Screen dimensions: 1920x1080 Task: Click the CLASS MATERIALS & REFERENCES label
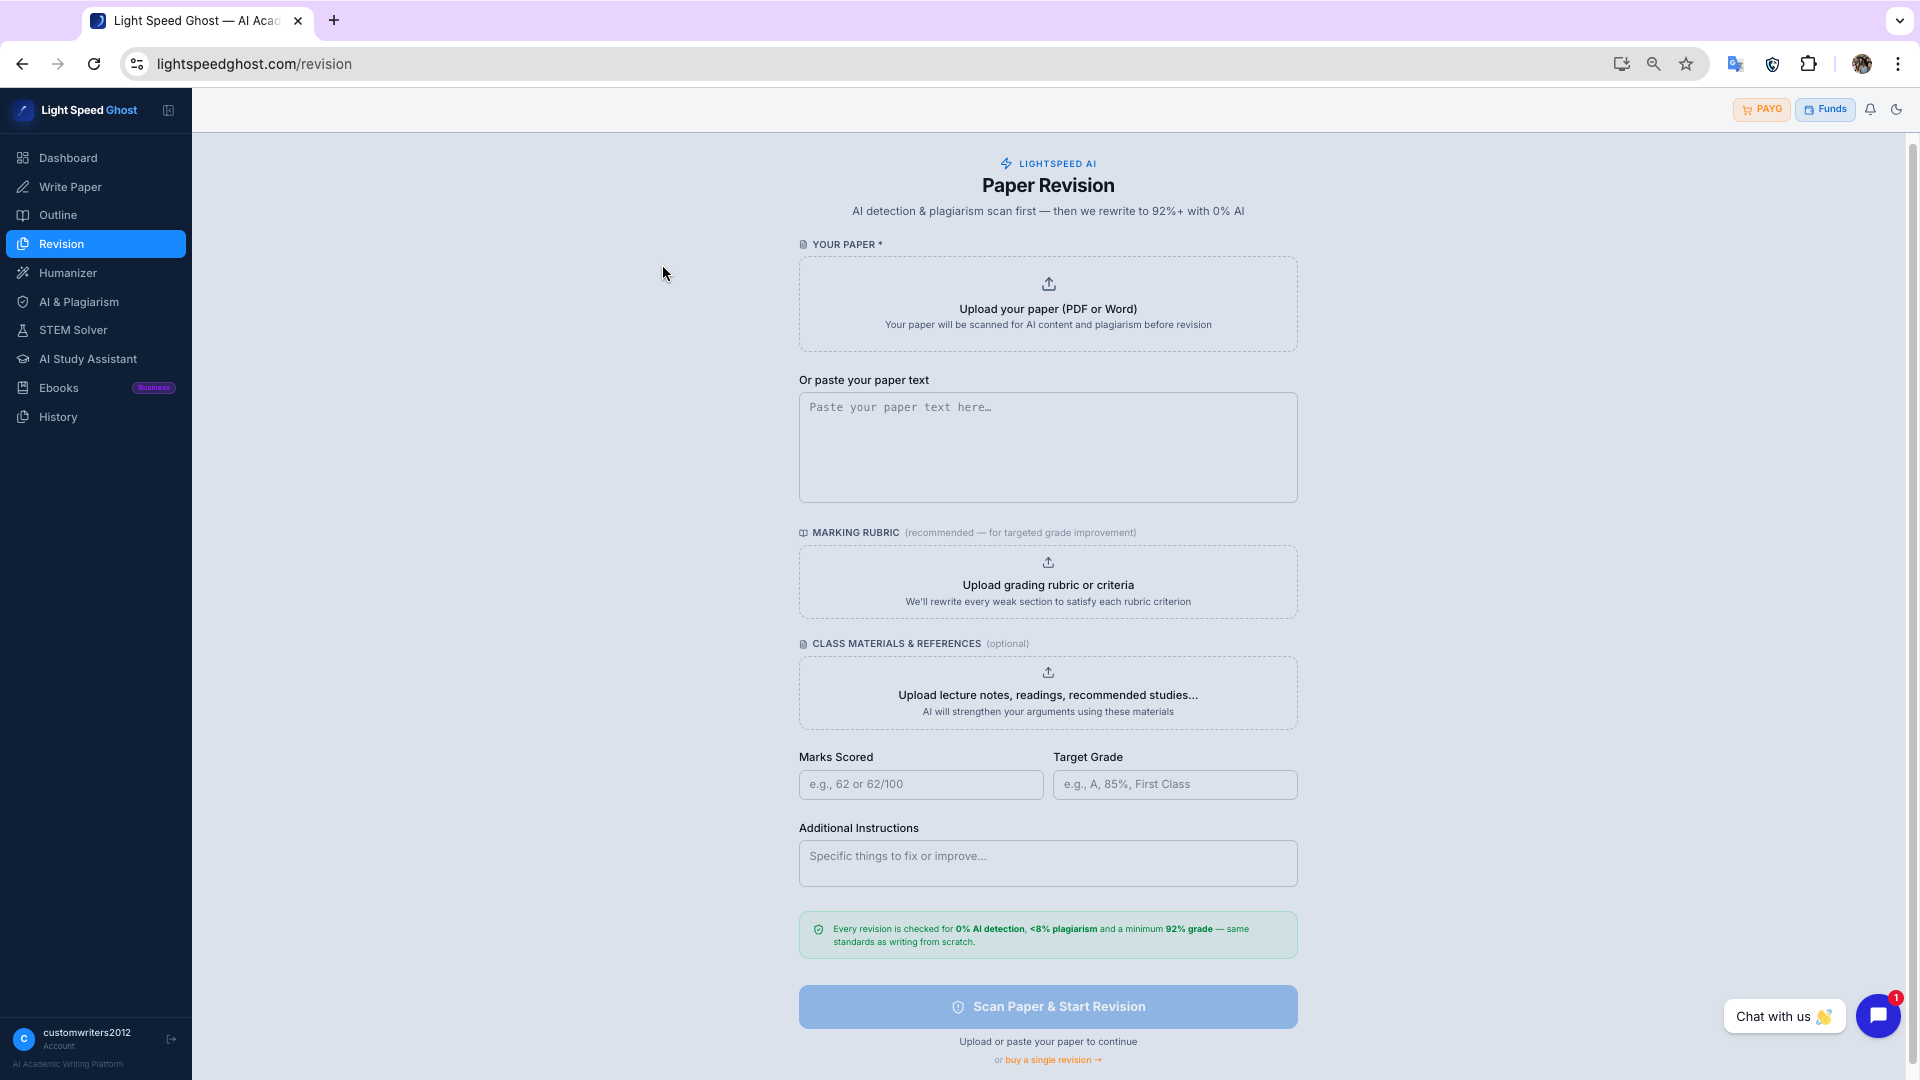tap(896, 644)
